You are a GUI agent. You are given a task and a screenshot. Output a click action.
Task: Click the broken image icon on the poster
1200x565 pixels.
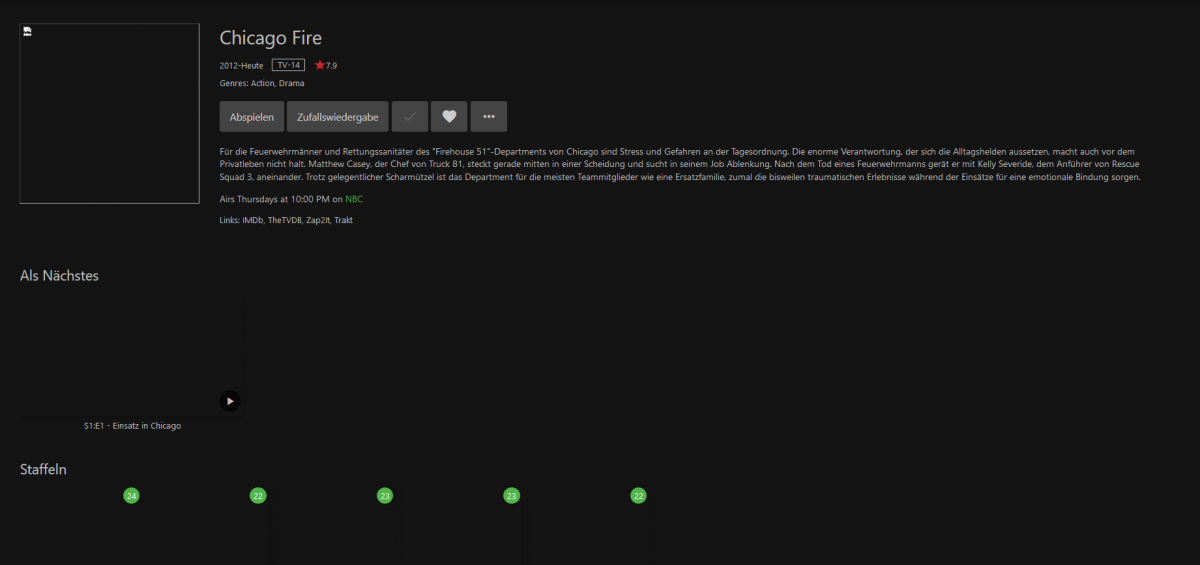click(28, 33)
